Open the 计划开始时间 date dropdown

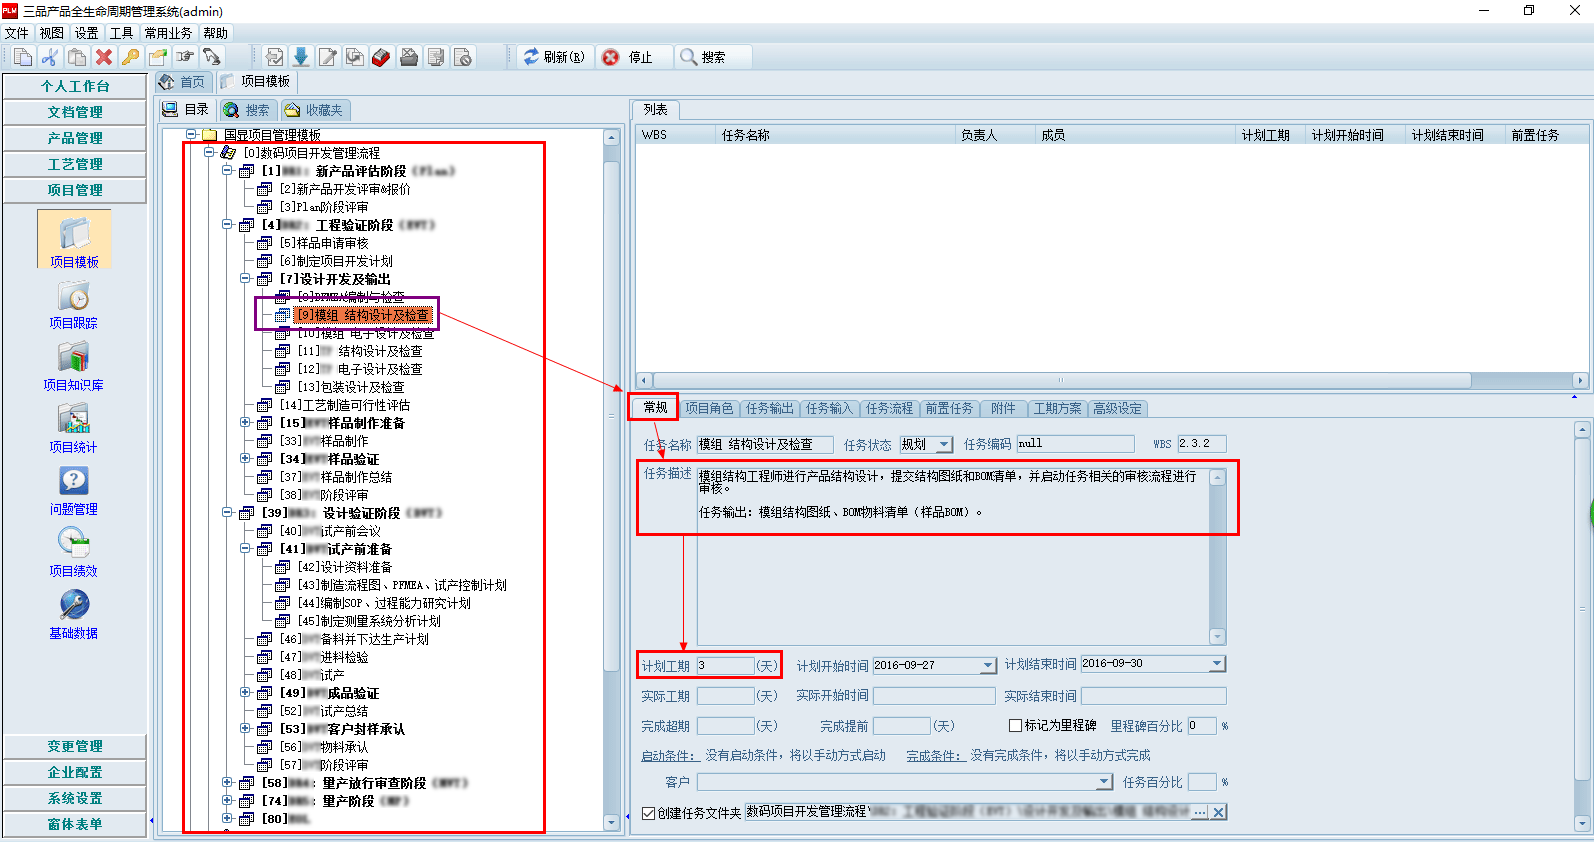coord(988,665)
